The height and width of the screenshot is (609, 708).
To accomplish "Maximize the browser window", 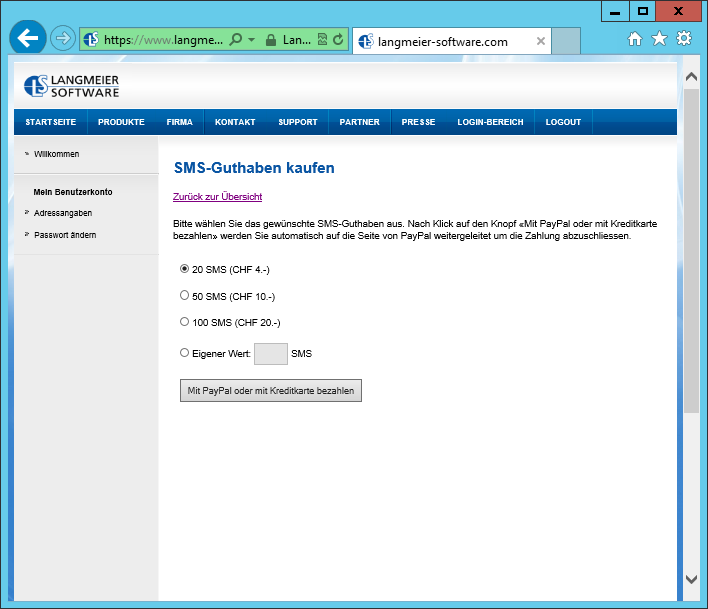I will click(x=643, y=11).
